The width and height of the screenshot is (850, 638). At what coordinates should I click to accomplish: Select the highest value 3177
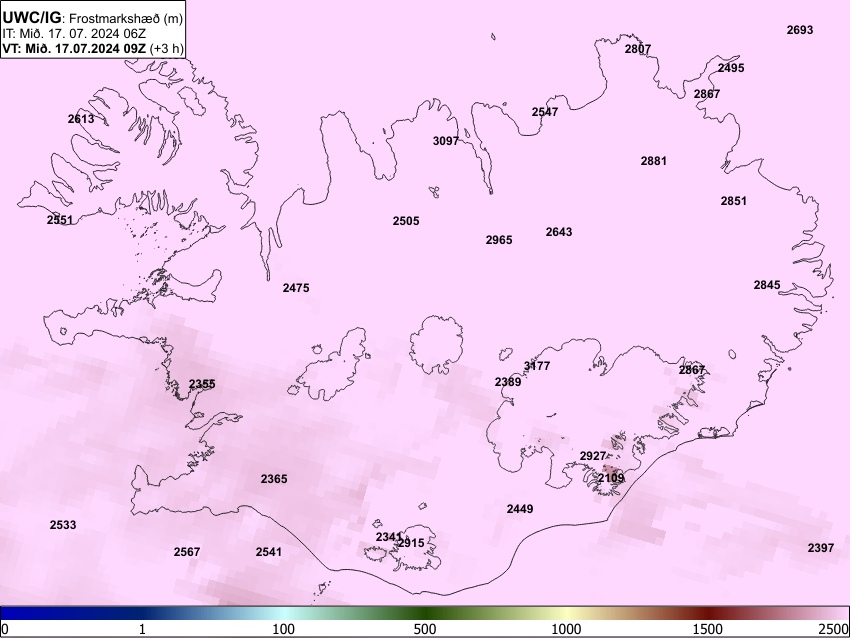point(537,366)
